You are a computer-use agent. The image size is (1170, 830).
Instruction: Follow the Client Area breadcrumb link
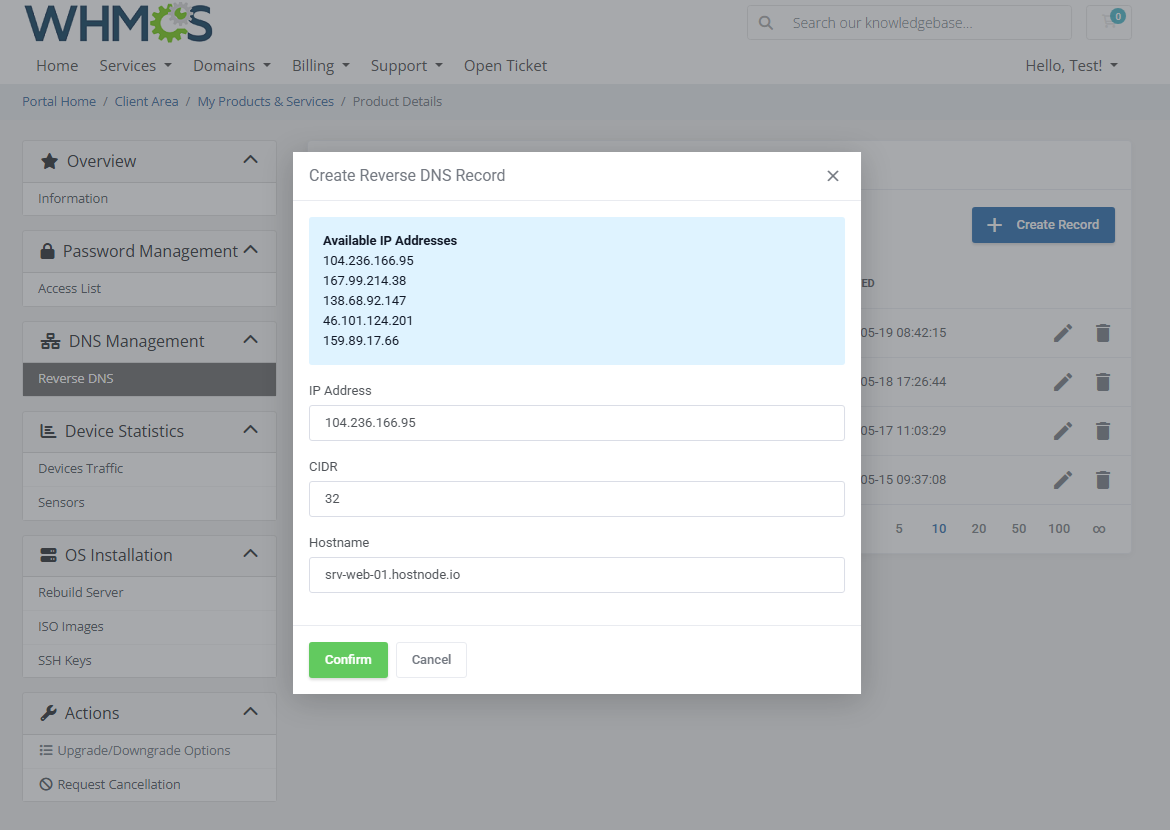[146, 102]
